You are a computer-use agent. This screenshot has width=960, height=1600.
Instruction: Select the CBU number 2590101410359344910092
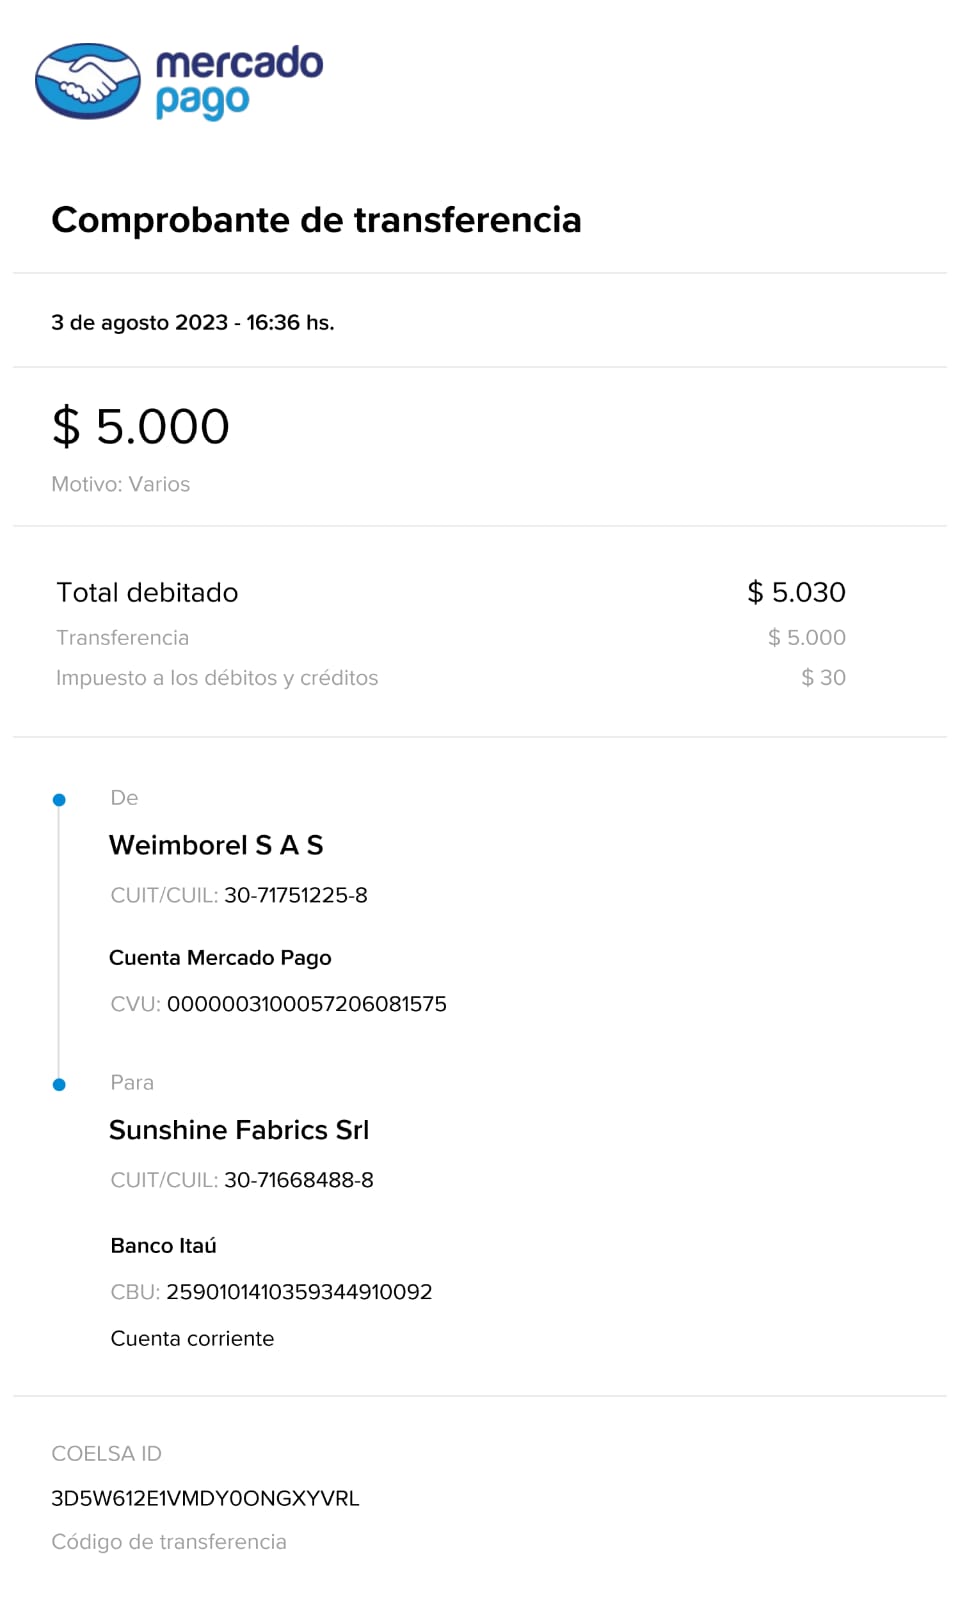[x=299, y=1292]
